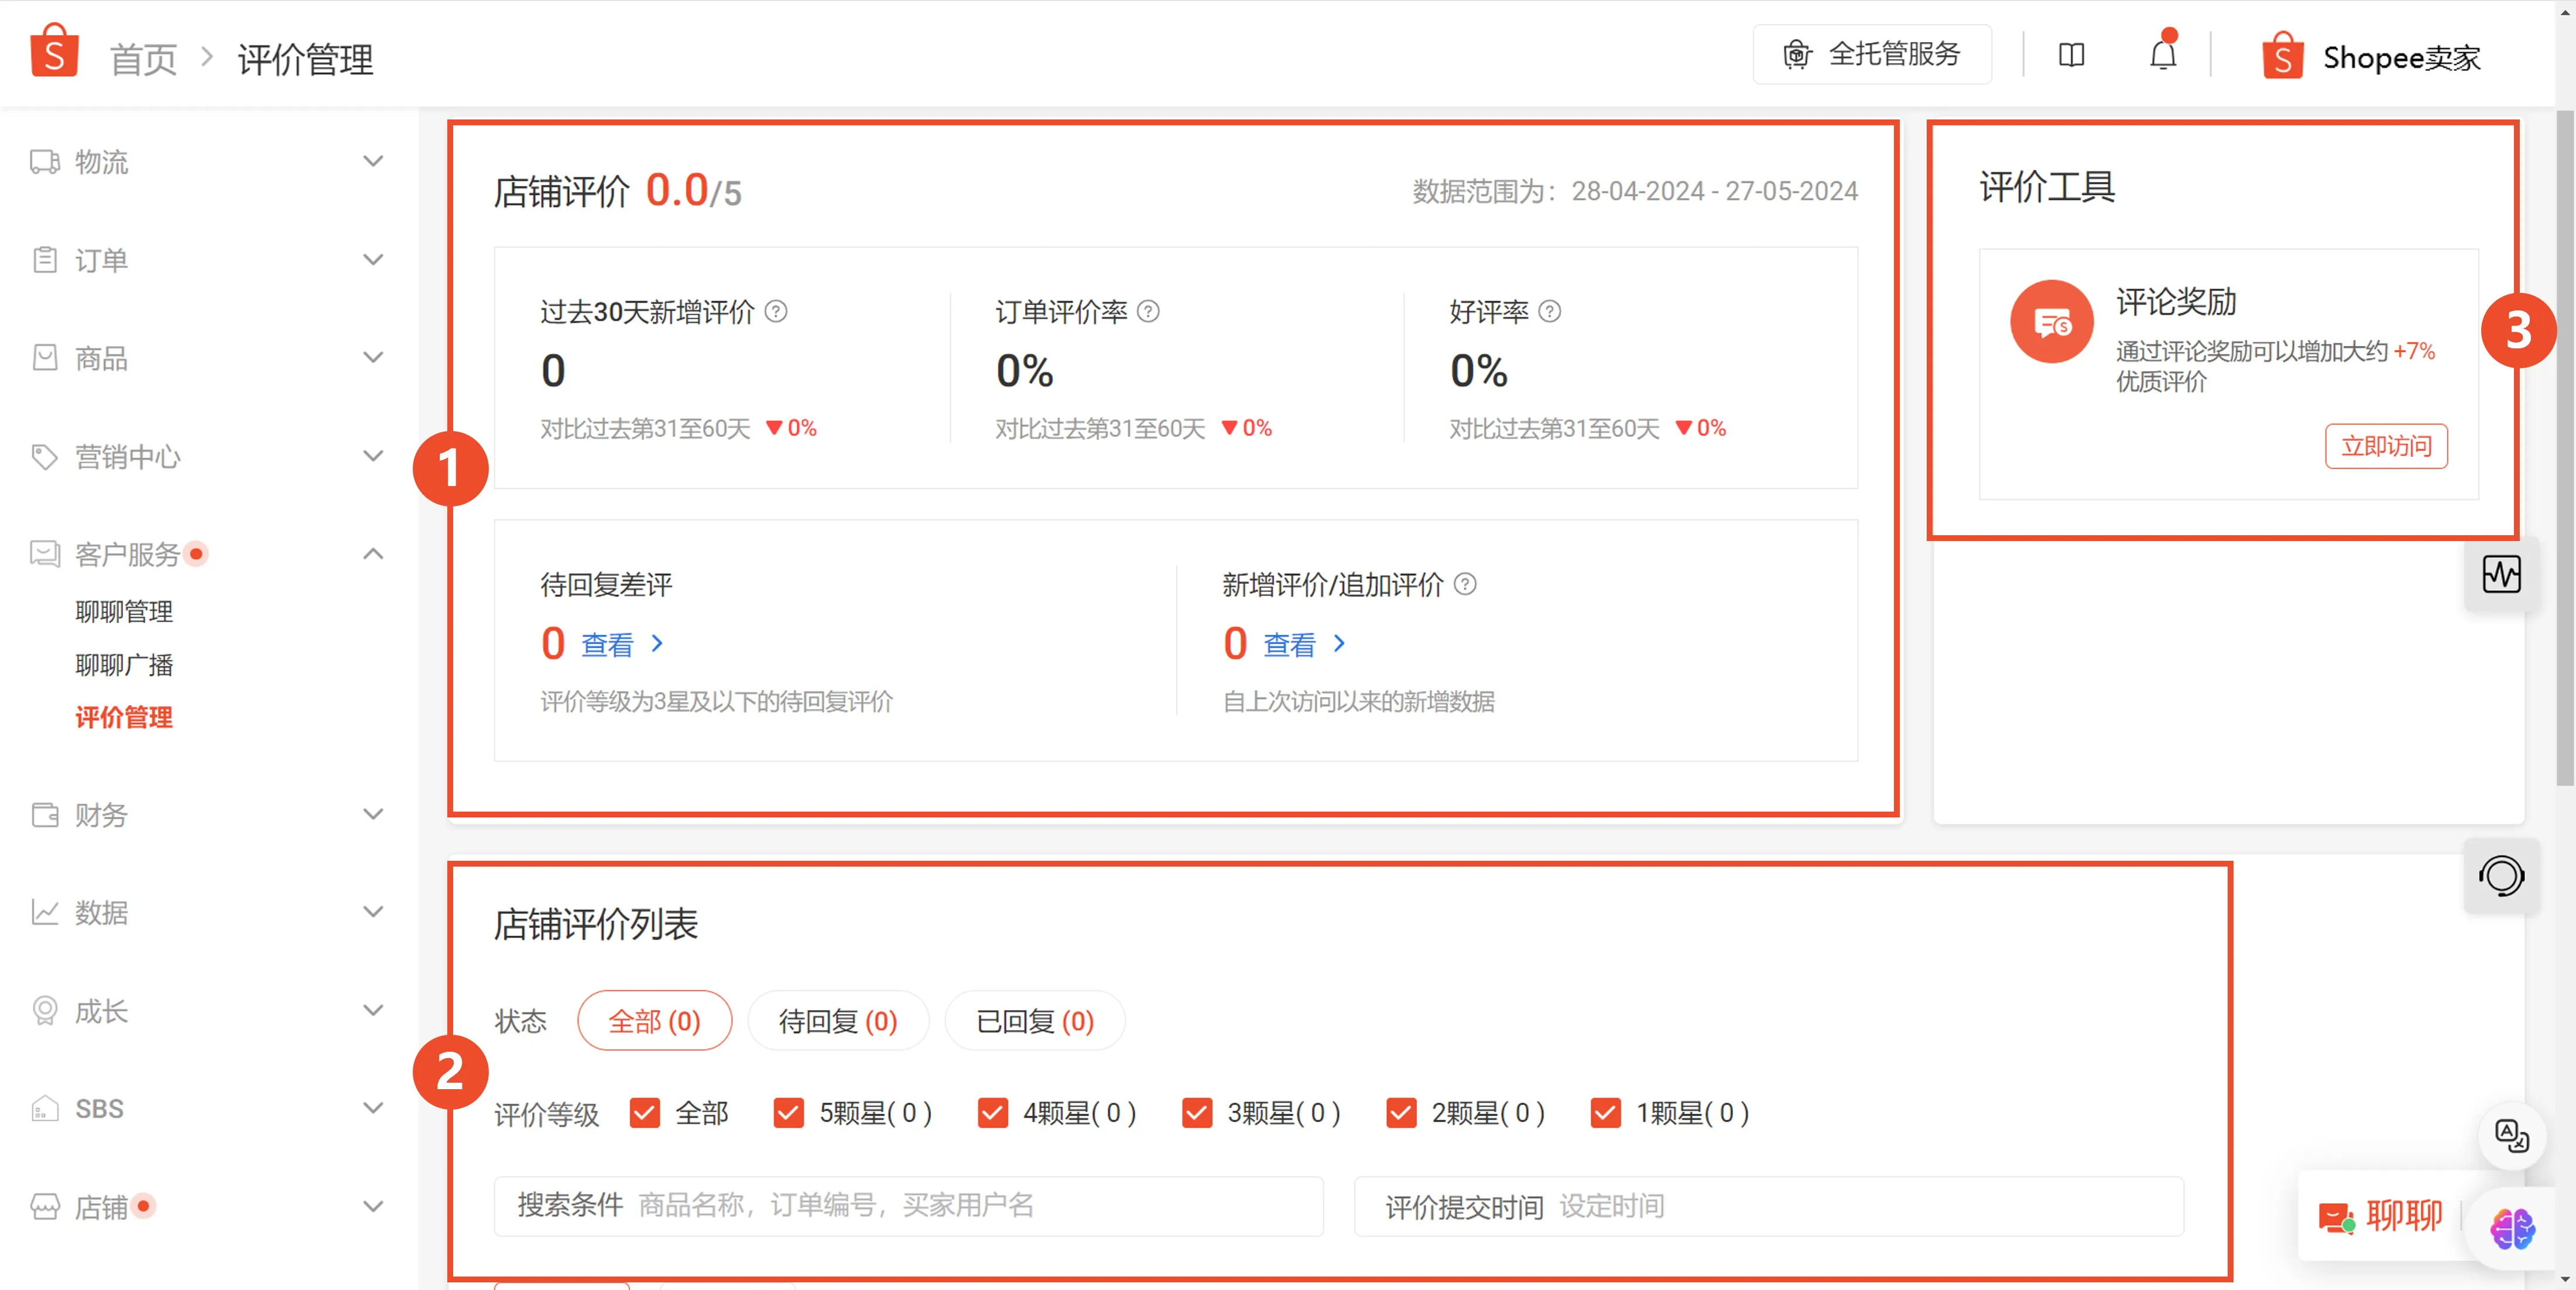Open the 聊聊 chat panel
This screenshot has height=1290, width=2576.
[2382, 1215]
